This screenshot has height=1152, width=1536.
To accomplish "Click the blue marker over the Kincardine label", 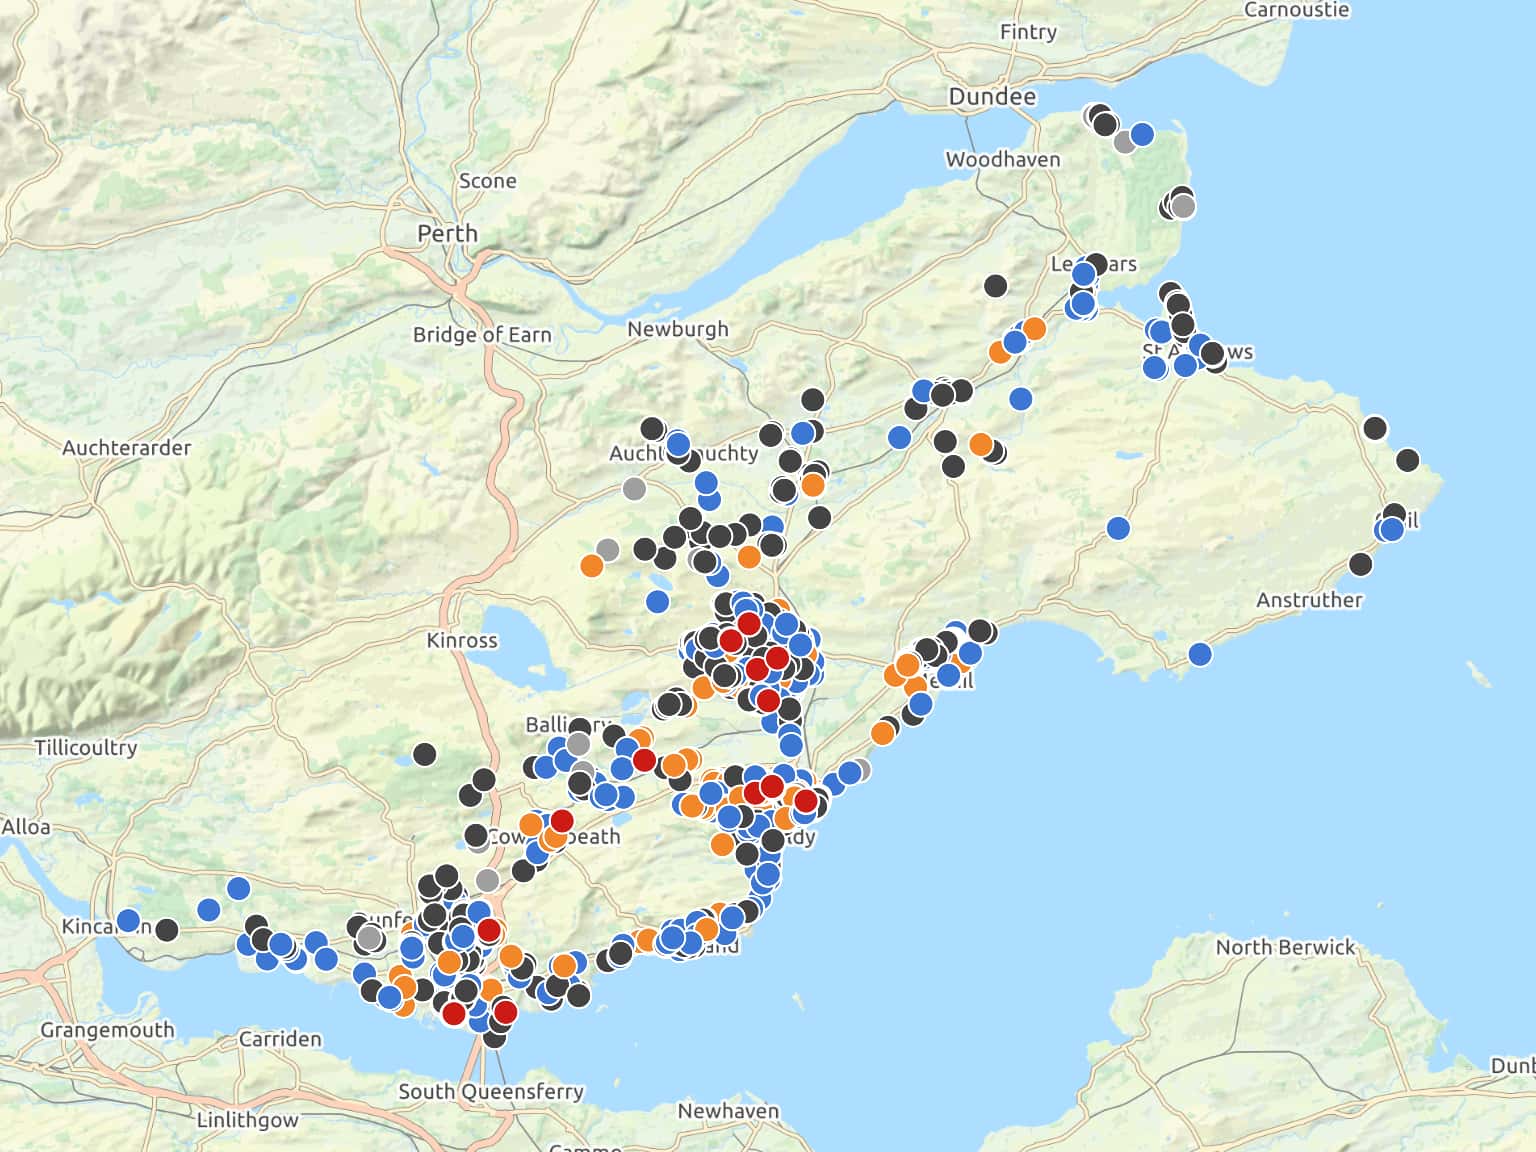I will (128, 920).
